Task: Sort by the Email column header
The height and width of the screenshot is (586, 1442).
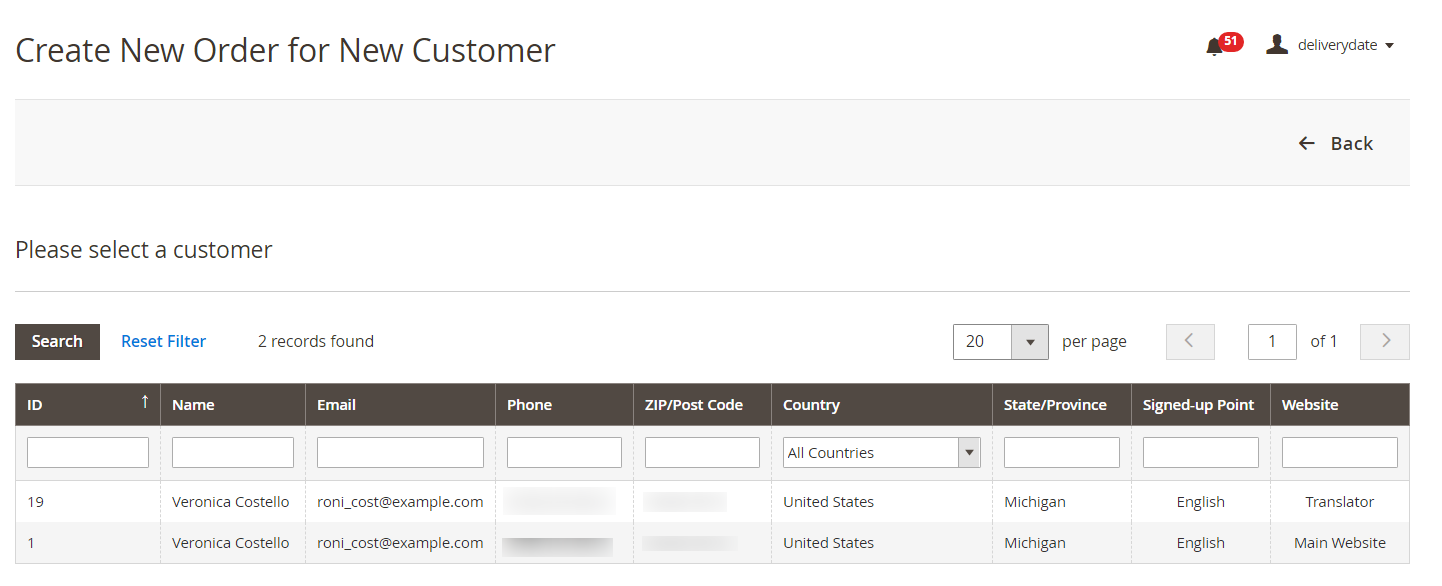Action: (x=337, y=405)
